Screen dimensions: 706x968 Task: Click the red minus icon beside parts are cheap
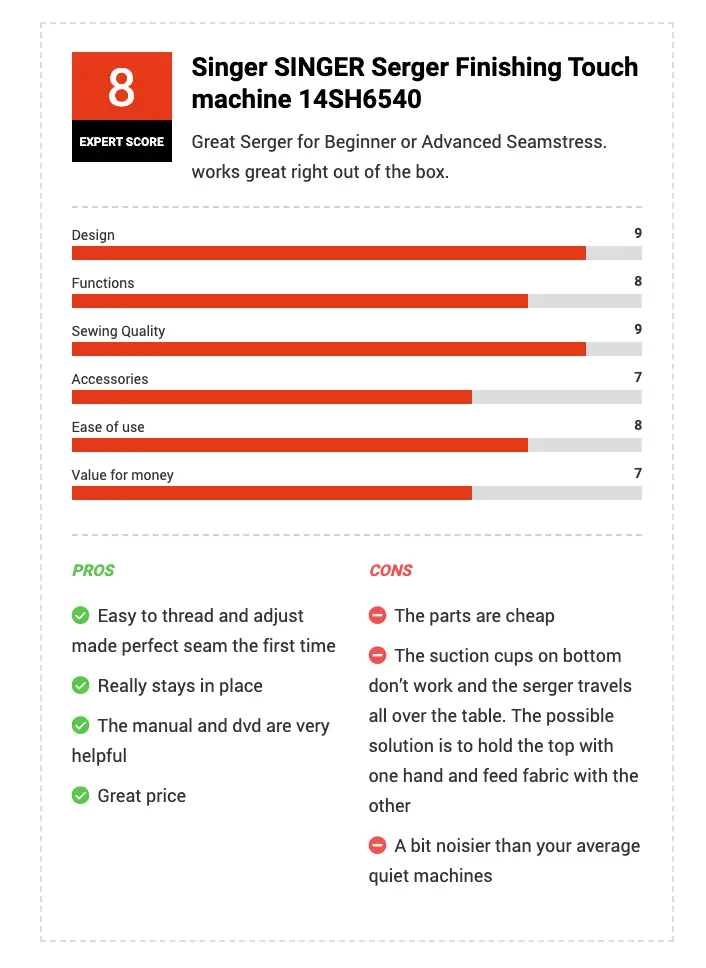pyautogui.click(x=377, y=615)
